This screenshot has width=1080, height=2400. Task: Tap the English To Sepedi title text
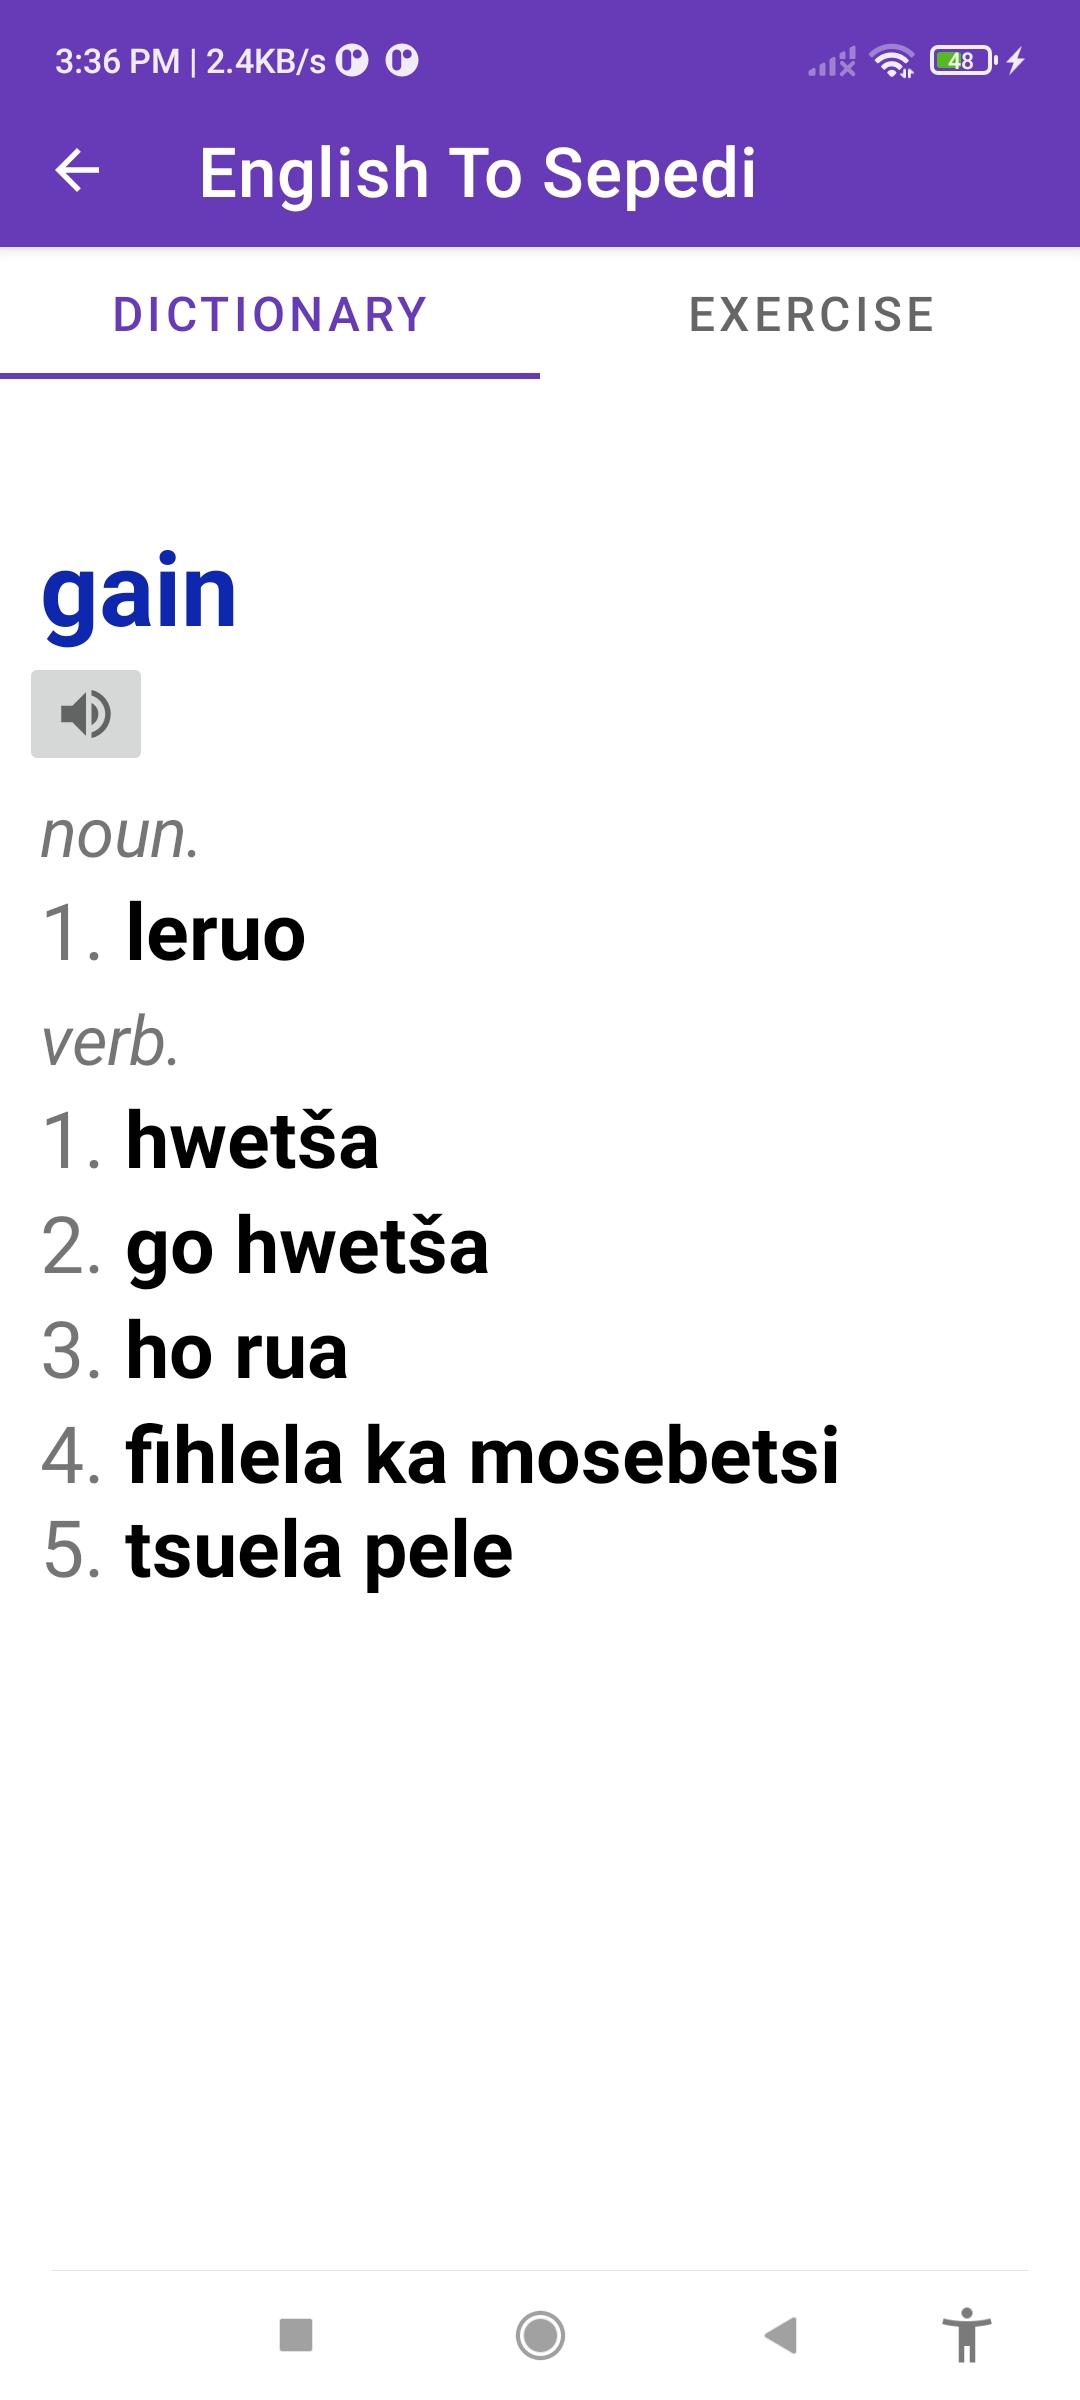(x=478, y=172)
